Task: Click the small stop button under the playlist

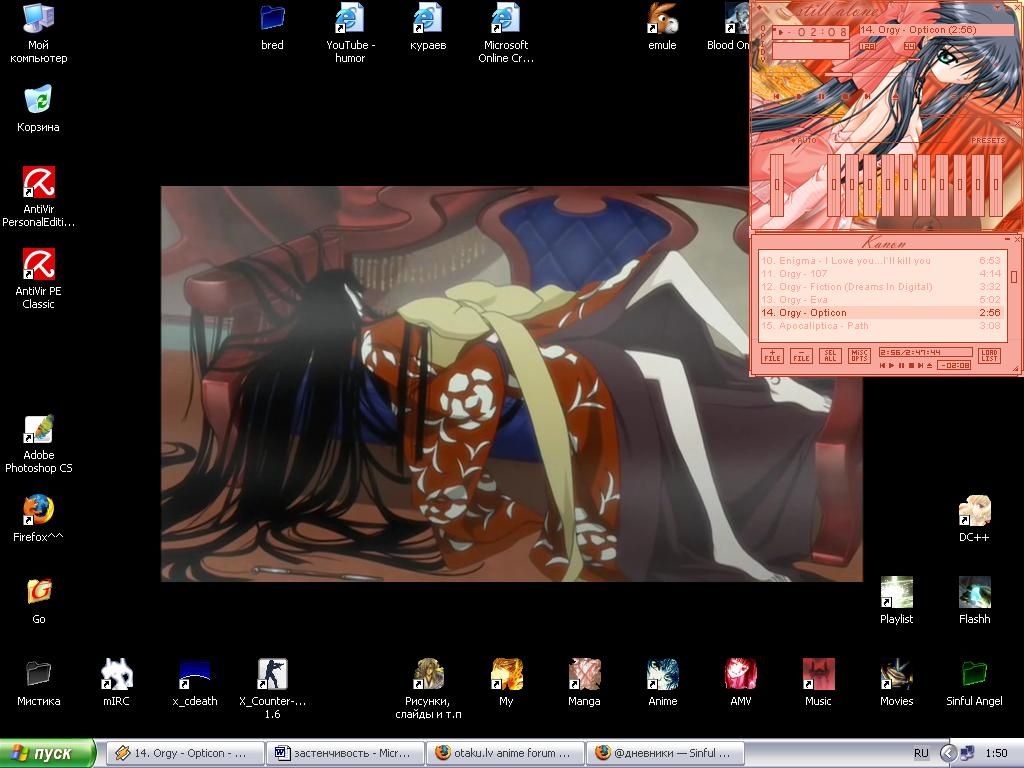Action: coord(911,366)
